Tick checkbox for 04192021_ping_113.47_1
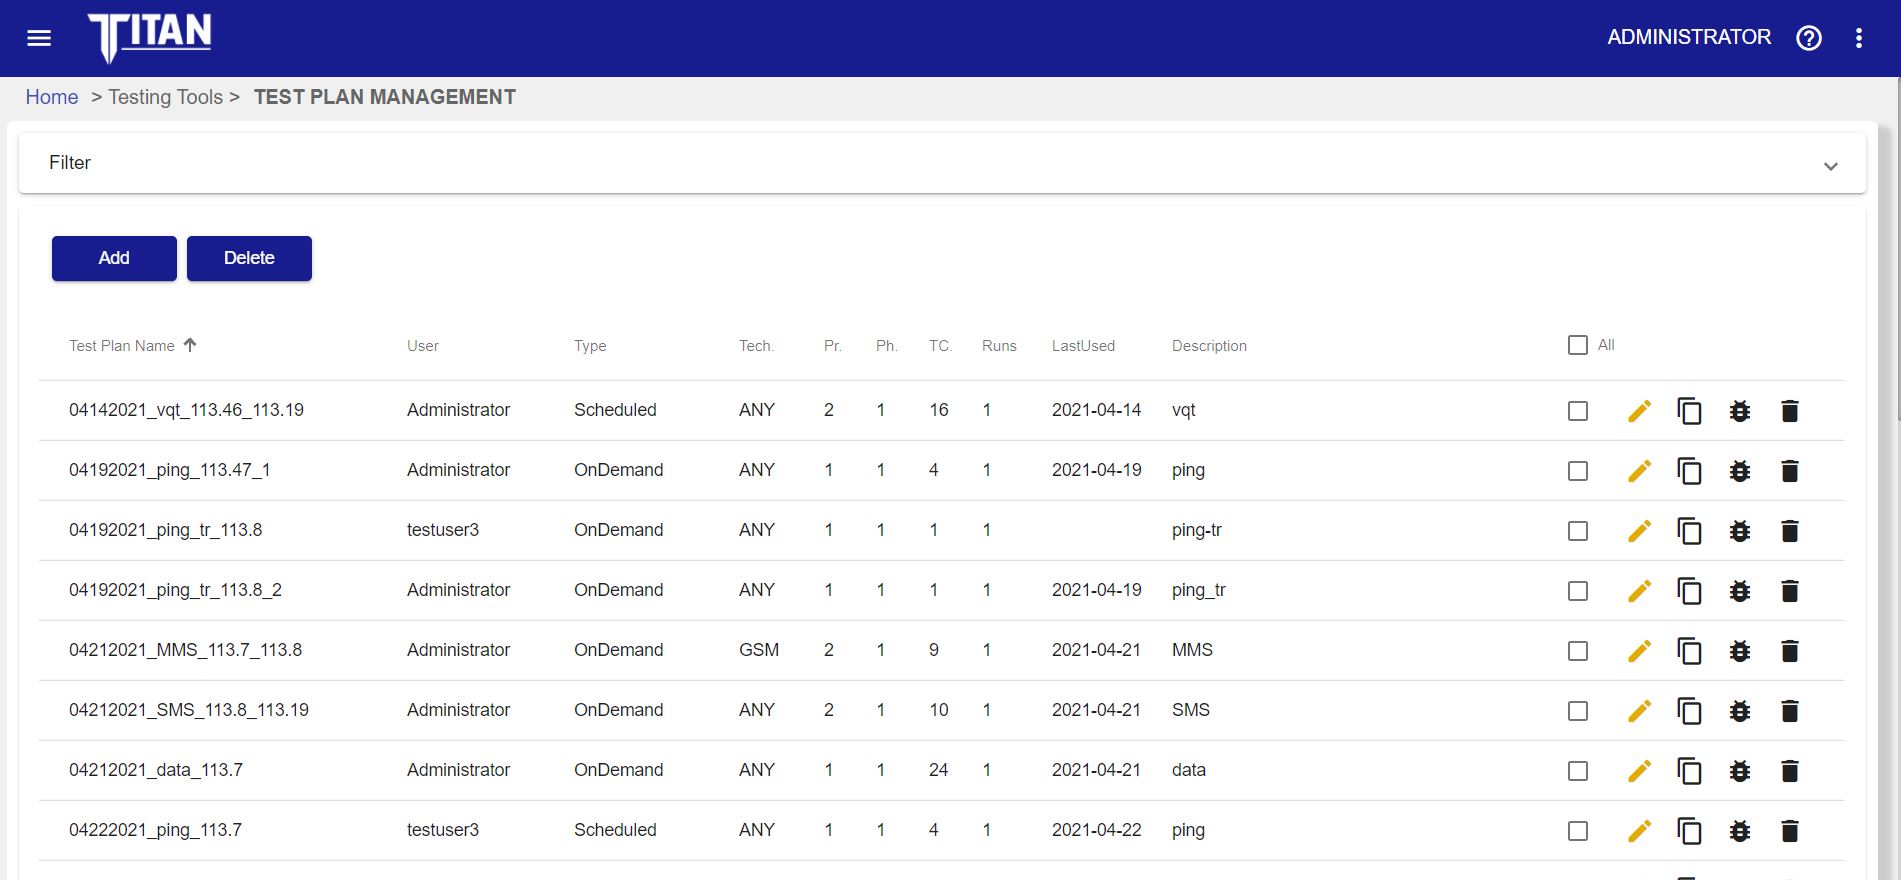This screenshot has width=1901, height=880. [x=1578, y=471]
